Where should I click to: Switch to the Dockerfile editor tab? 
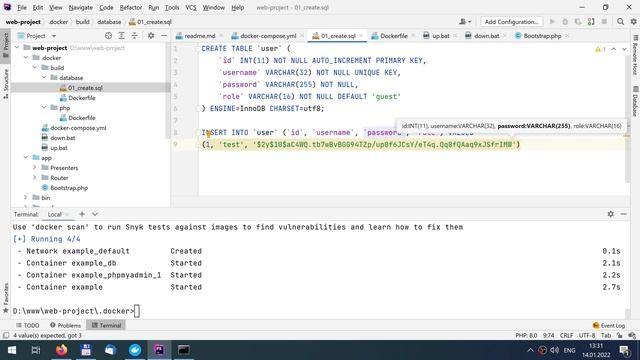(x=393, y=36)
